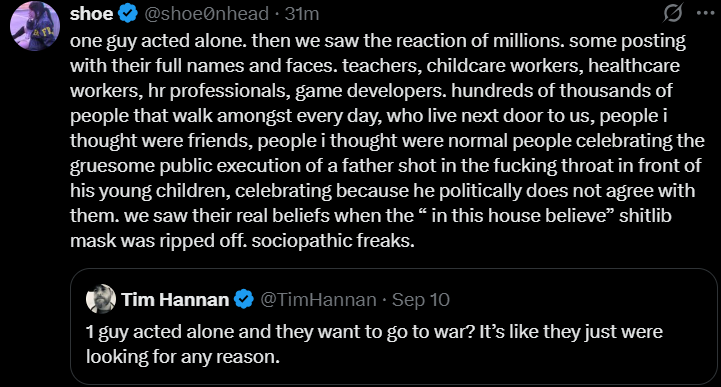The height and width of the screenshot is (387, 721).
Task: Open the 31m timestamp permalink
Action: coord(302,14)
